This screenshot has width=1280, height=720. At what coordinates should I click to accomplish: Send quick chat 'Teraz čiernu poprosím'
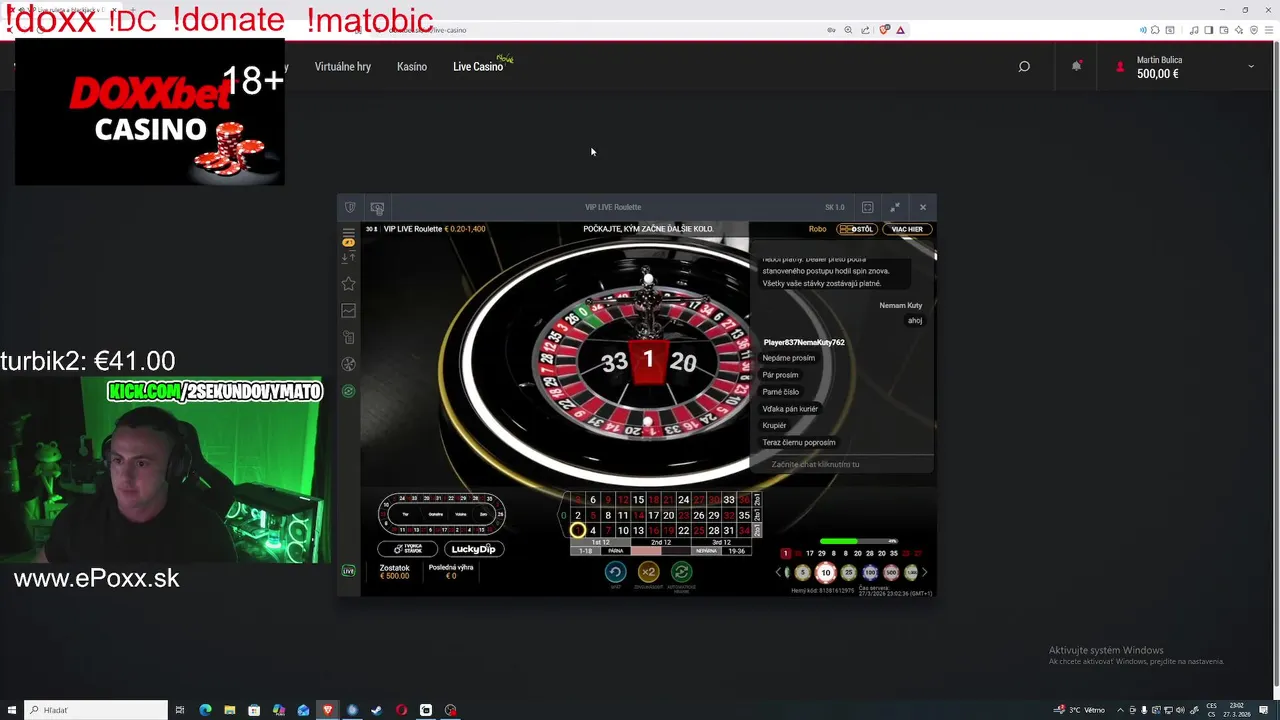(799, 442)
